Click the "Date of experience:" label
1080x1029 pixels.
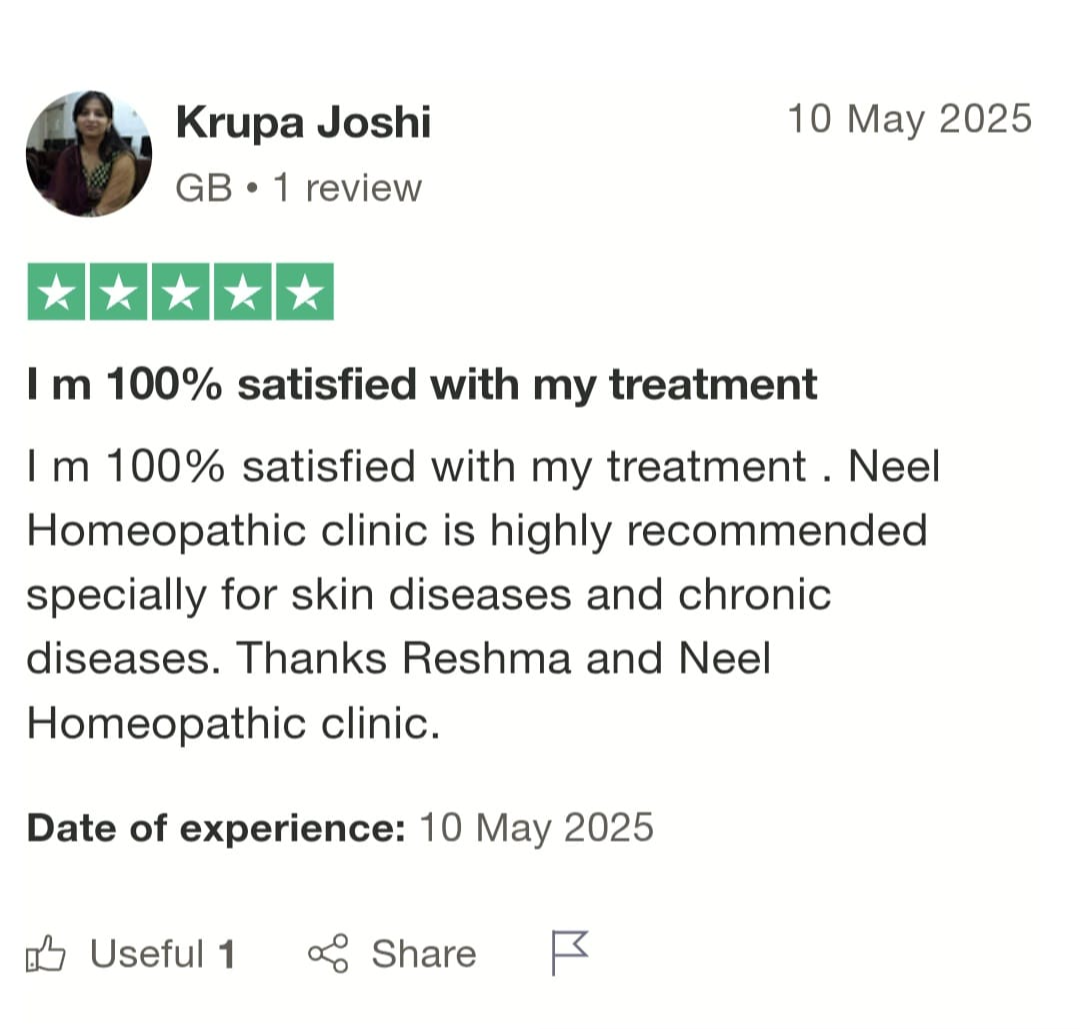pyautogui.click(x=215, y=828)
